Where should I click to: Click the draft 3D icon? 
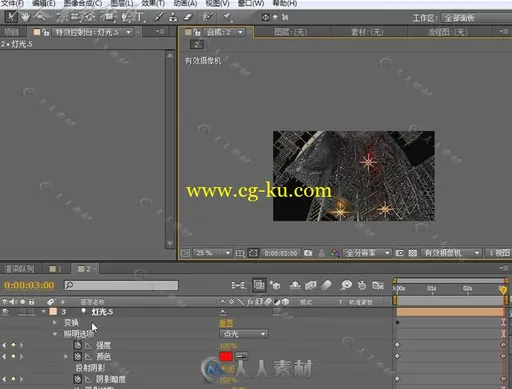(x=275, y=285)
